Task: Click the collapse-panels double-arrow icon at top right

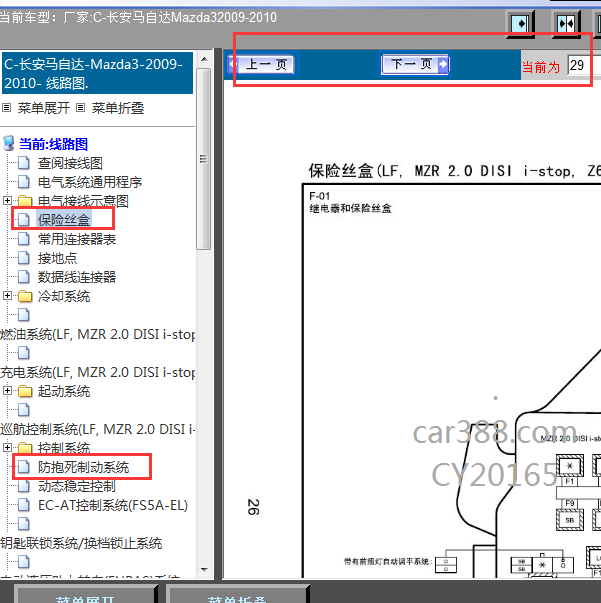Action: point(566,24)
